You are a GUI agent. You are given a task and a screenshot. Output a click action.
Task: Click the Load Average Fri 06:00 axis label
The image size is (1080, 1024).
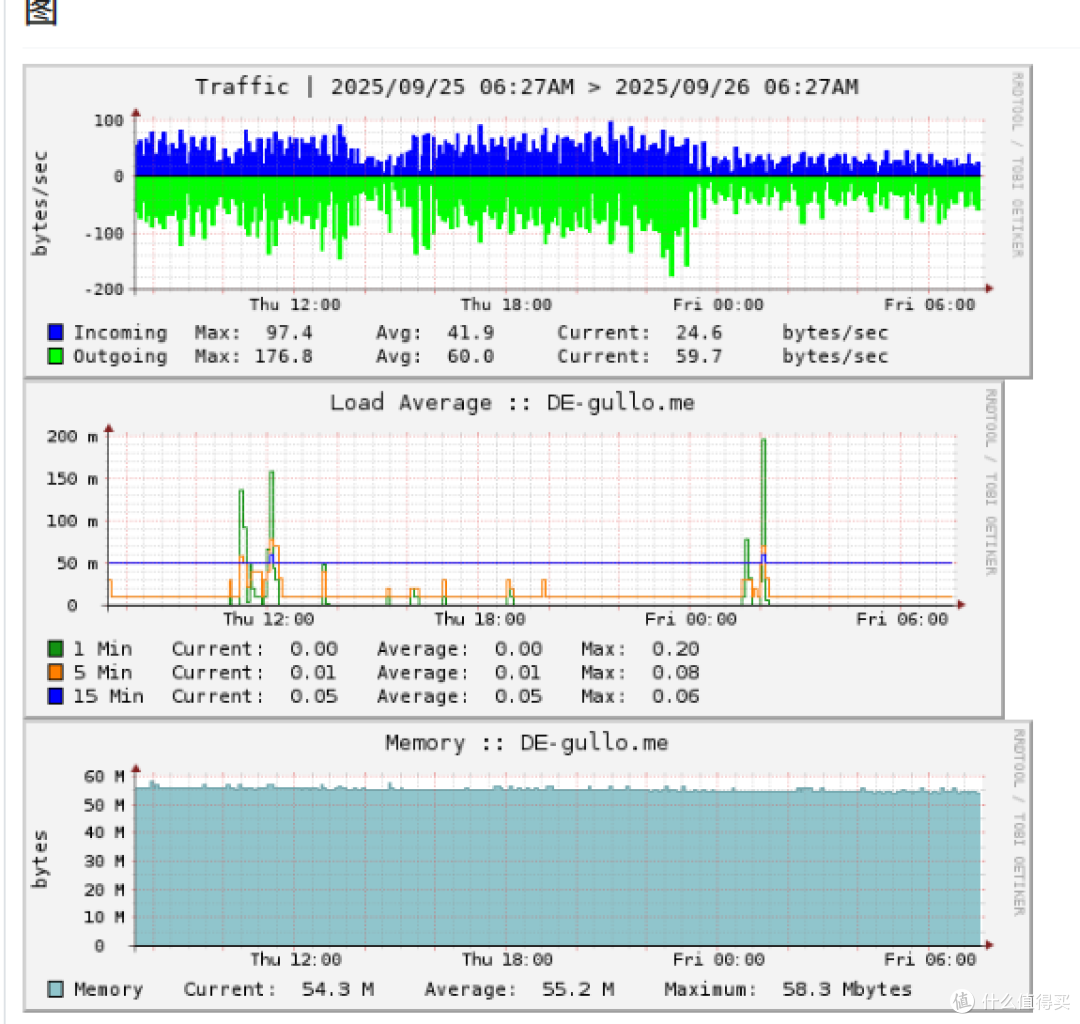point(902,619)
